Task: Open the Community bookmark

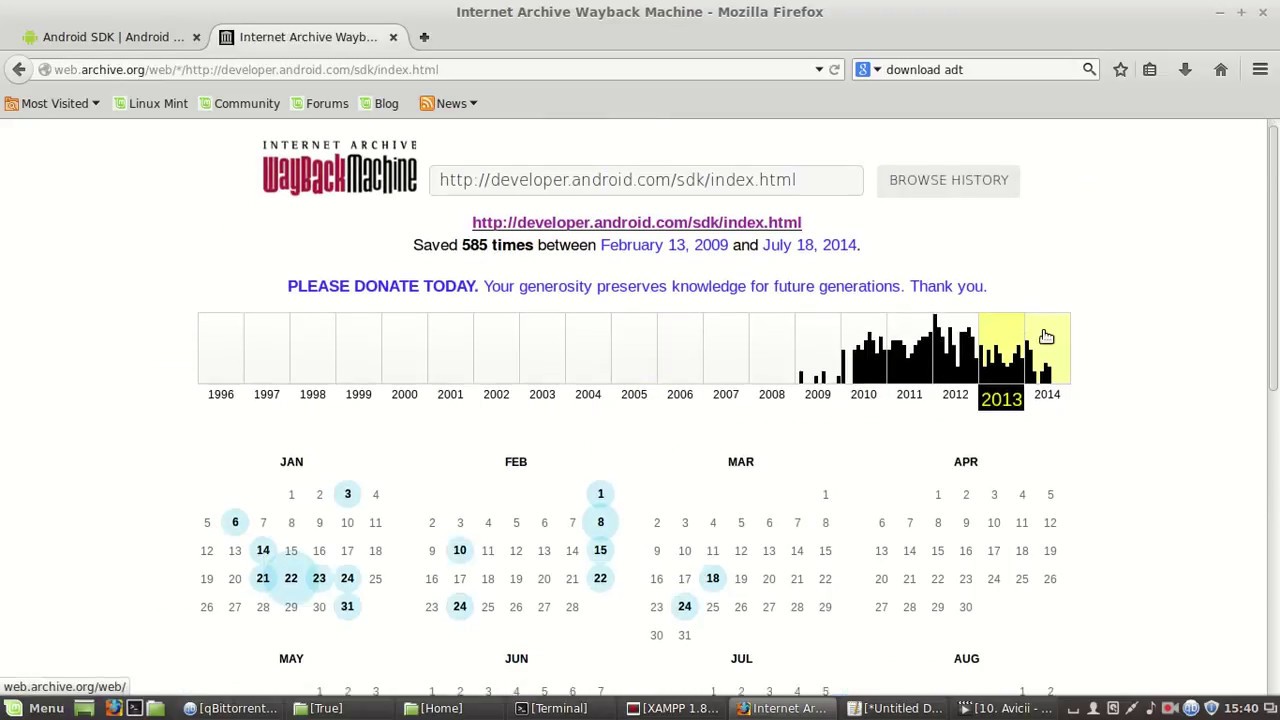Action: tap(239, 103)
